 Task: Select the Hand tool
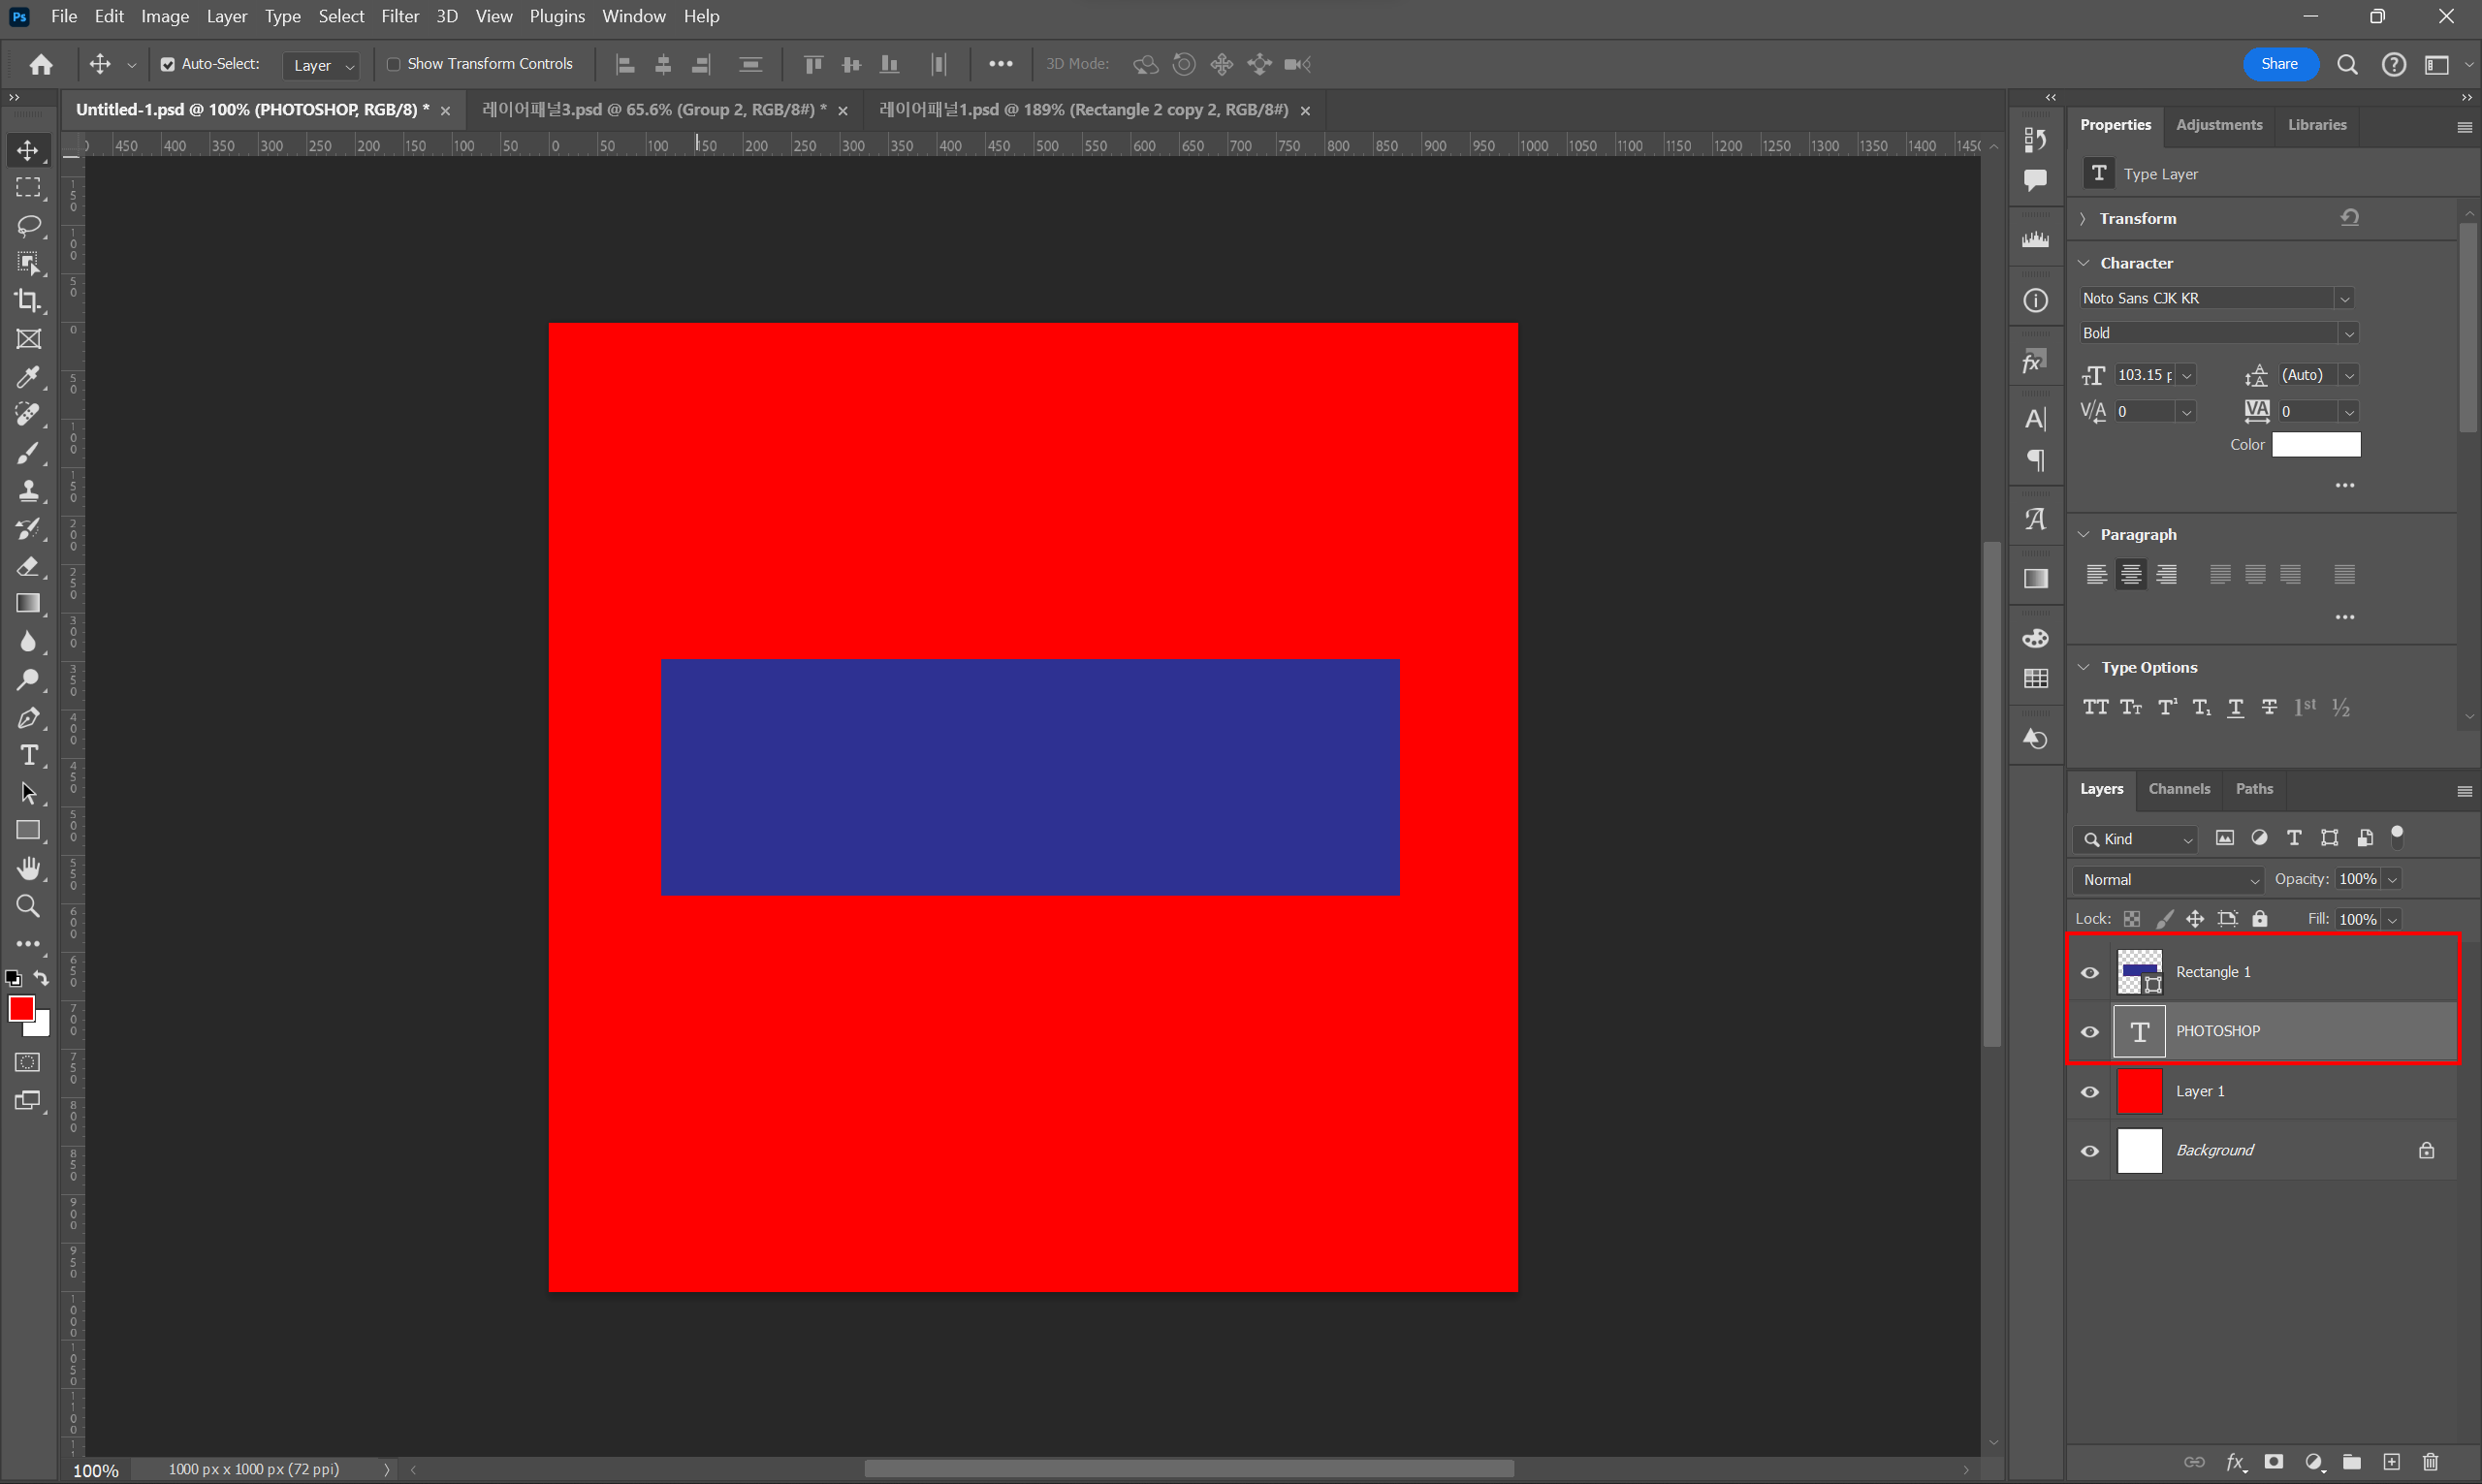28,868
